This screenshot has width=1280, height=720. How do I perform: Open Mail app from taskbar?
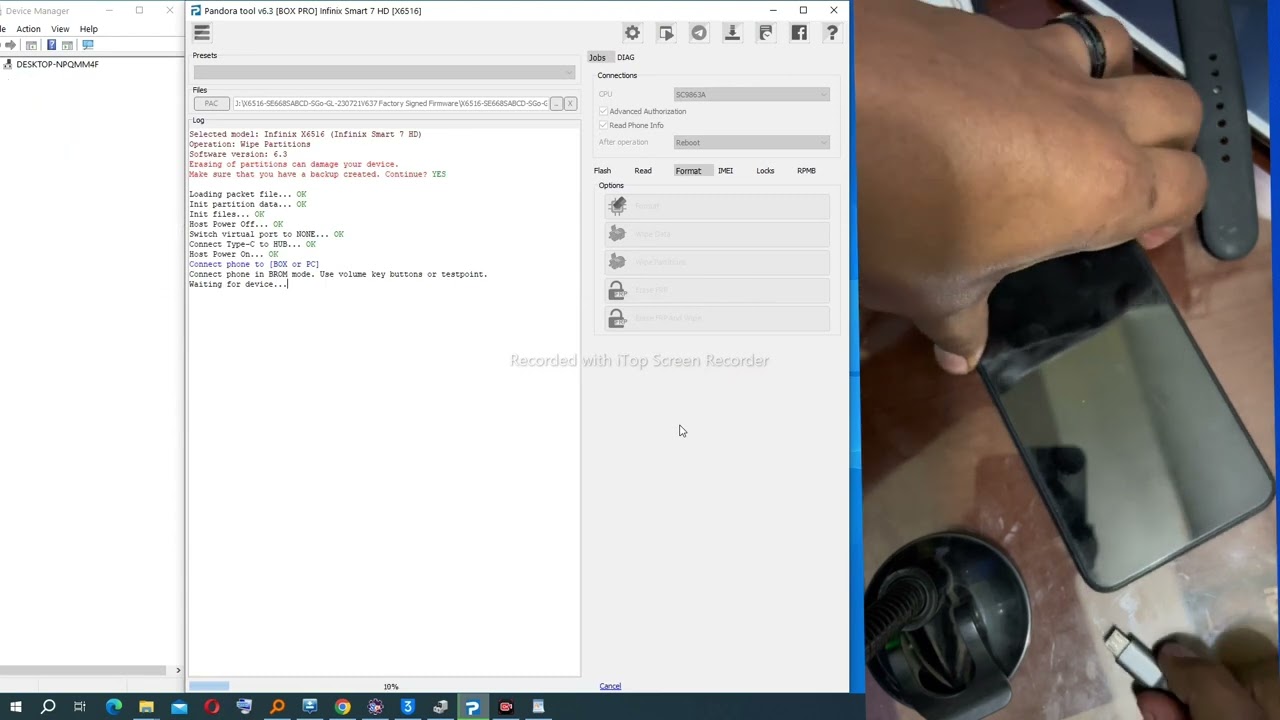[x=179, y=707]
